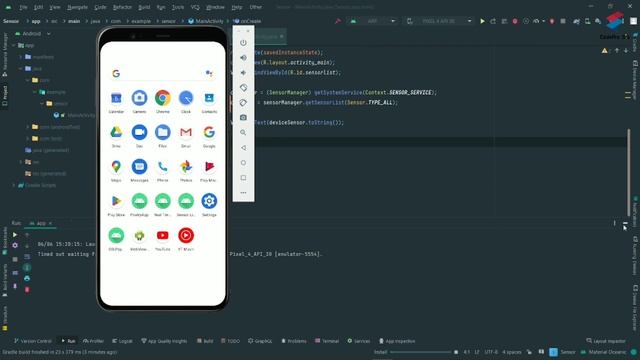The image size is (640, 360).
Task: Go to next highlighted error arrow
Action: click(626, 51)
